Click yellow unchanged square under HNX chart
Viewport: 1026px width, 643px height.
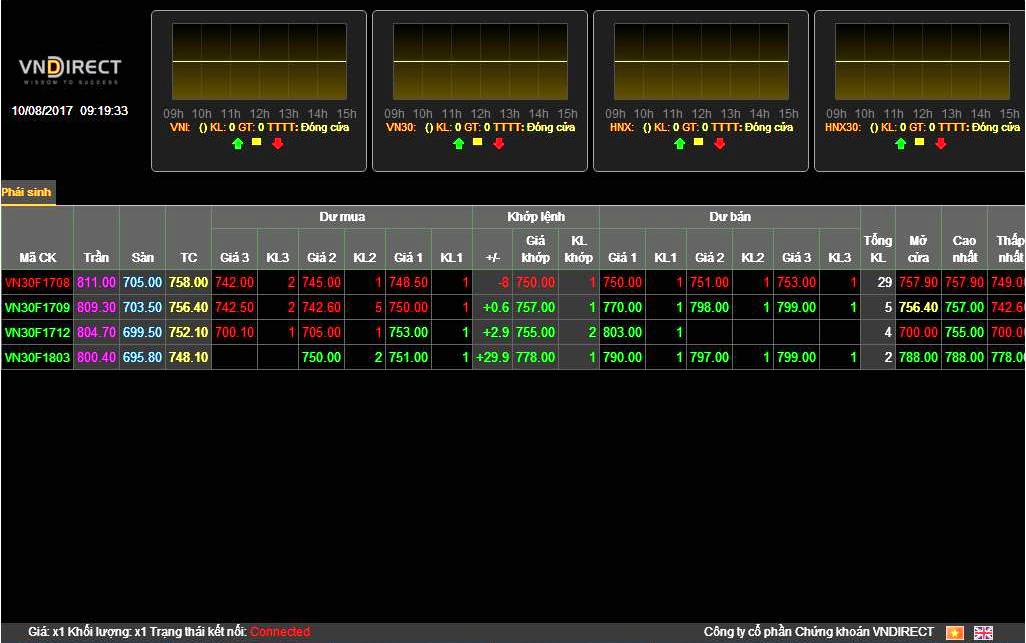click(698, 142)
